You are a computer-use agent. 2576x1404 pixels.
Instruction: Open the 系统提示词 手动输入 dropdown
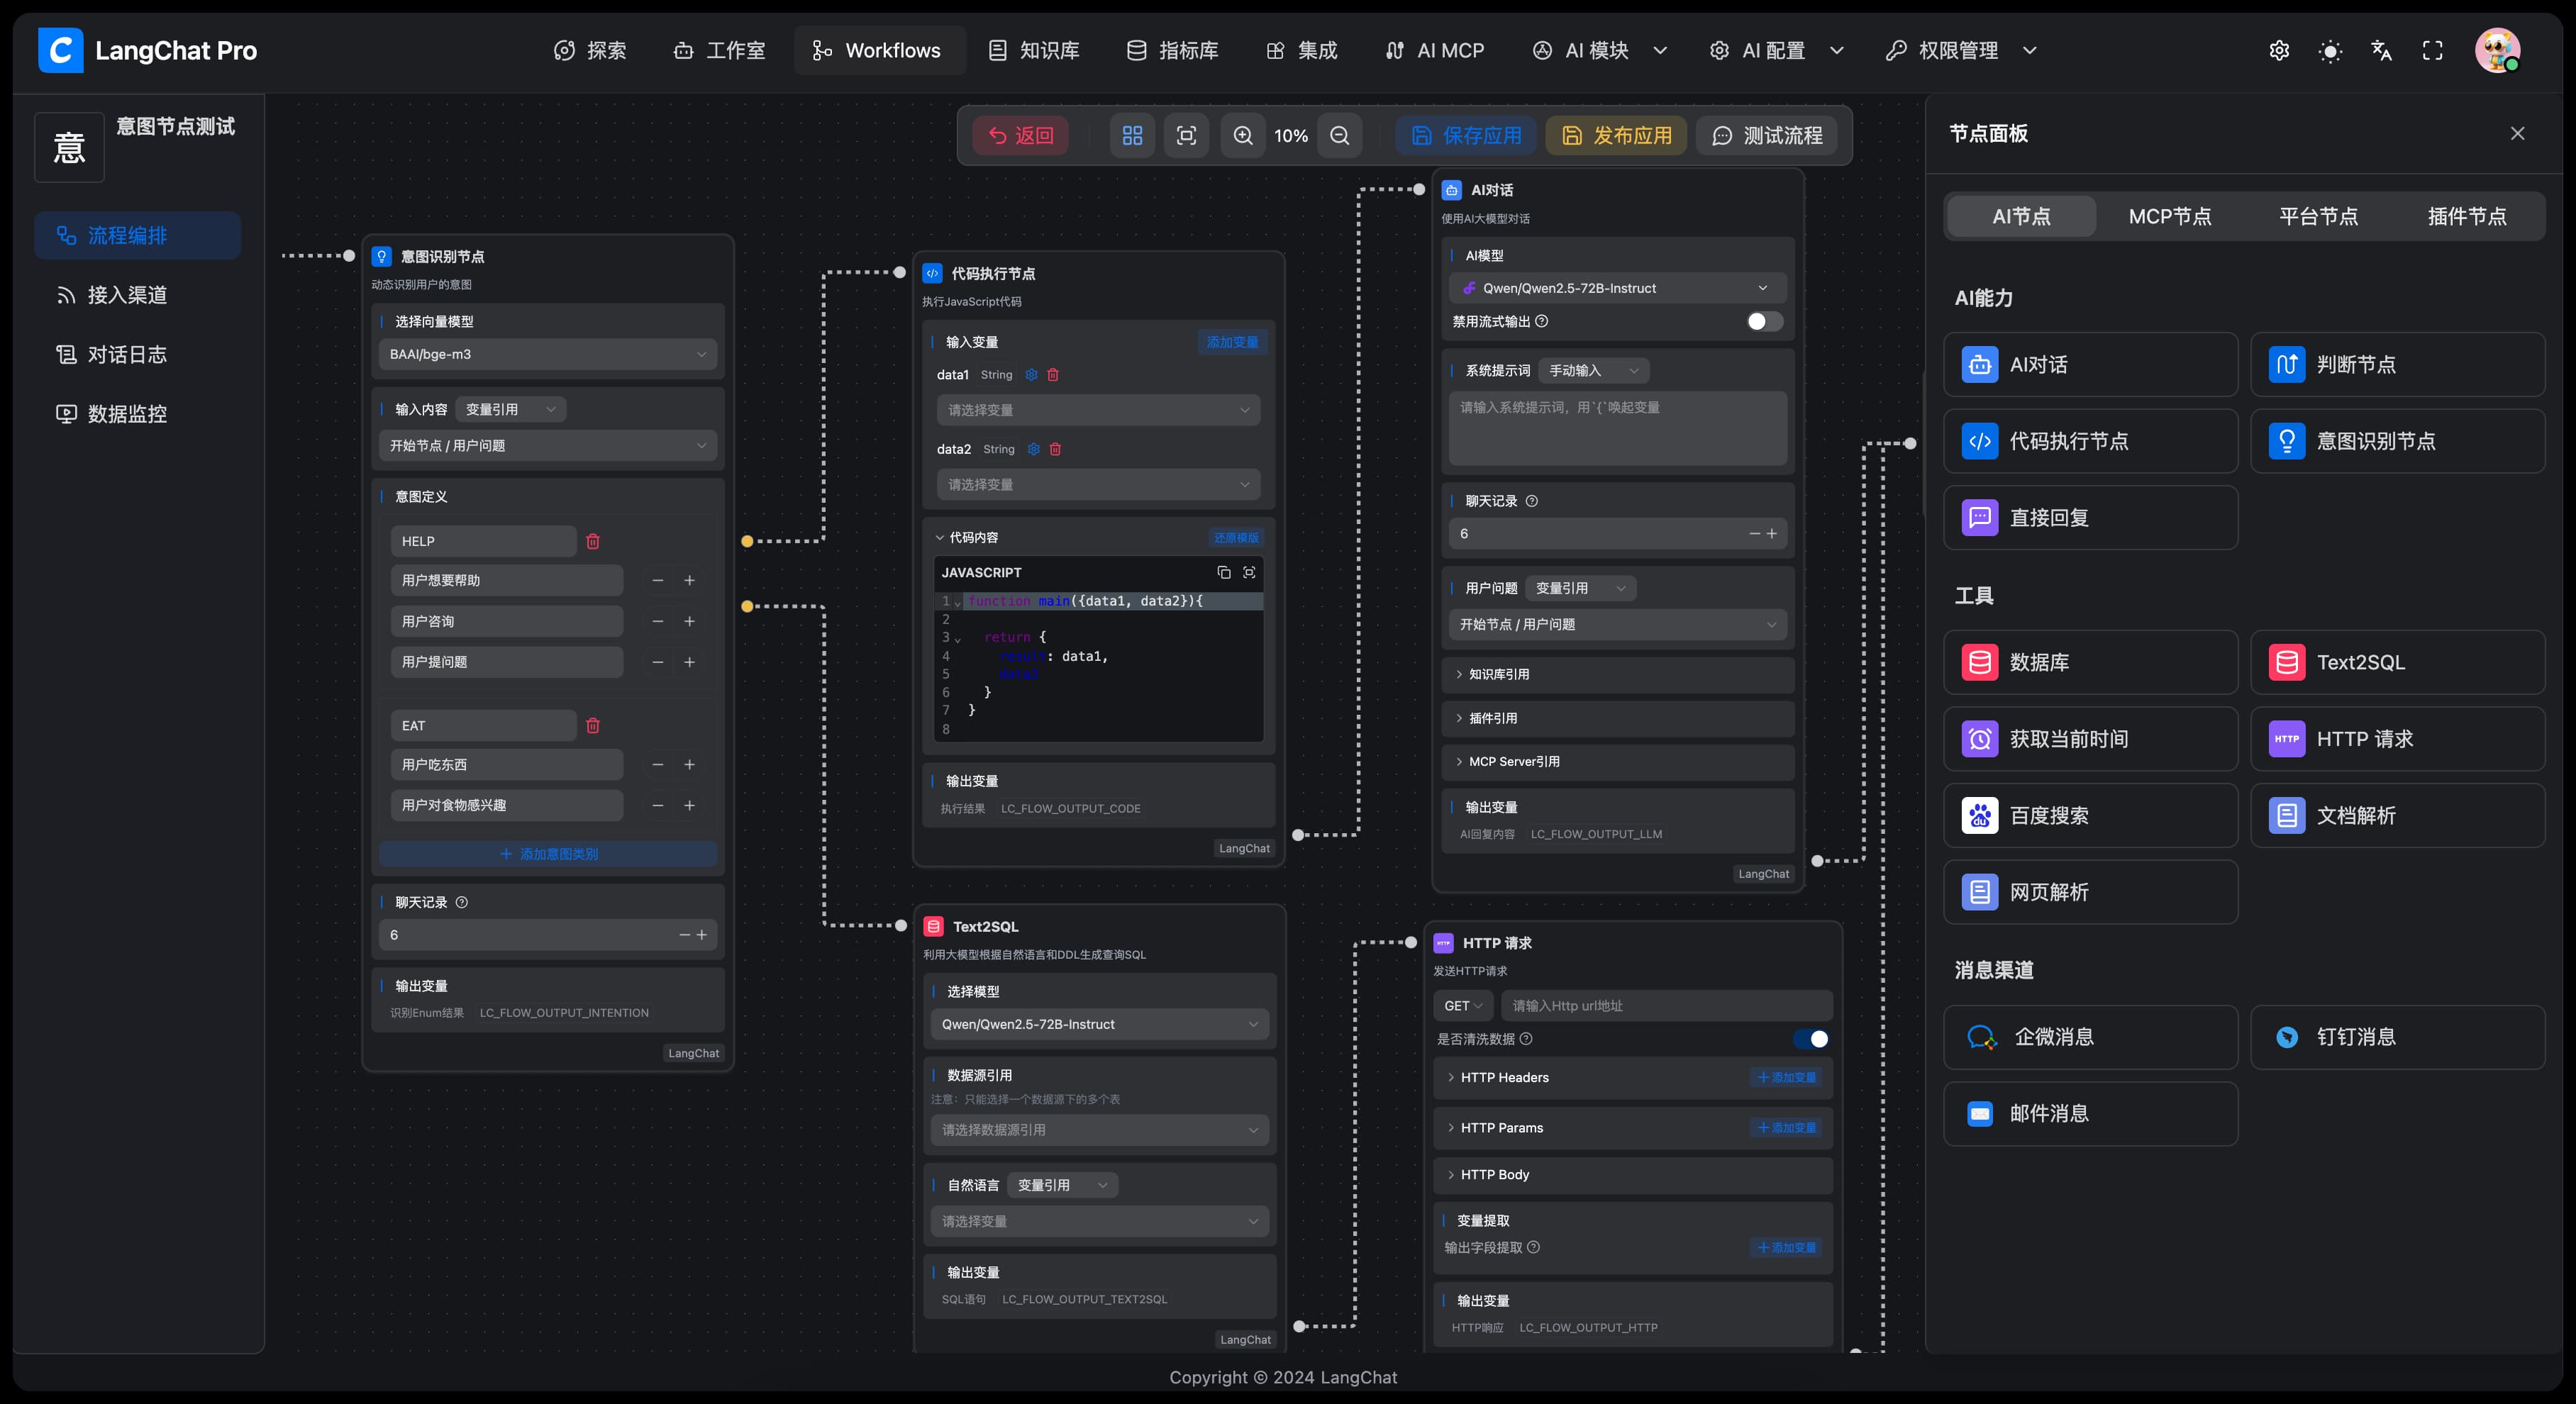[x=1593, y=370]
